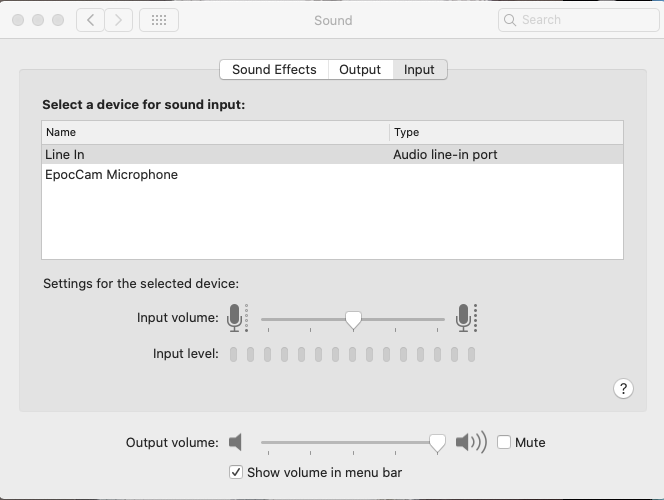The image size is (664, 500).
Task: Focus the Search field
Action: pos(578,20)
